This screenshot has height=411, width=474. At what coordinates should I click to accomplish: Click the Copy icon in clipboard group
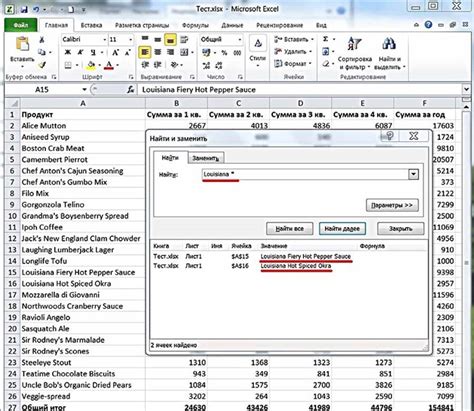42,52
